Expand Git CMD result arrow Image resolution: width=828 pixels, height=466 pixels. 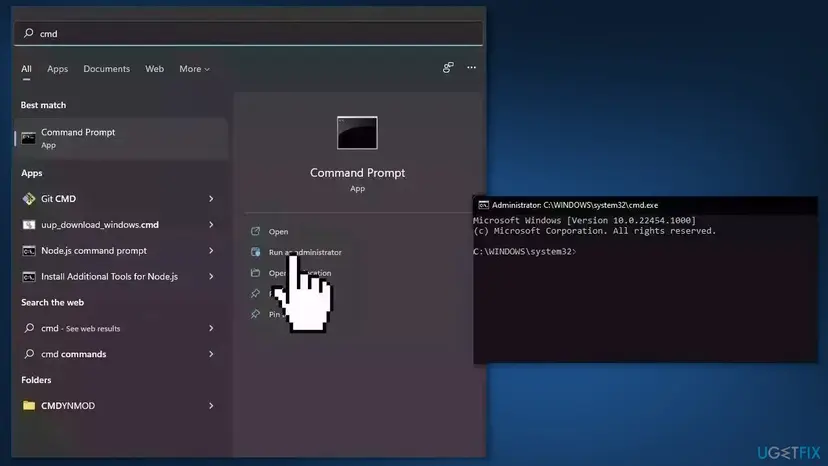(211, 199)
